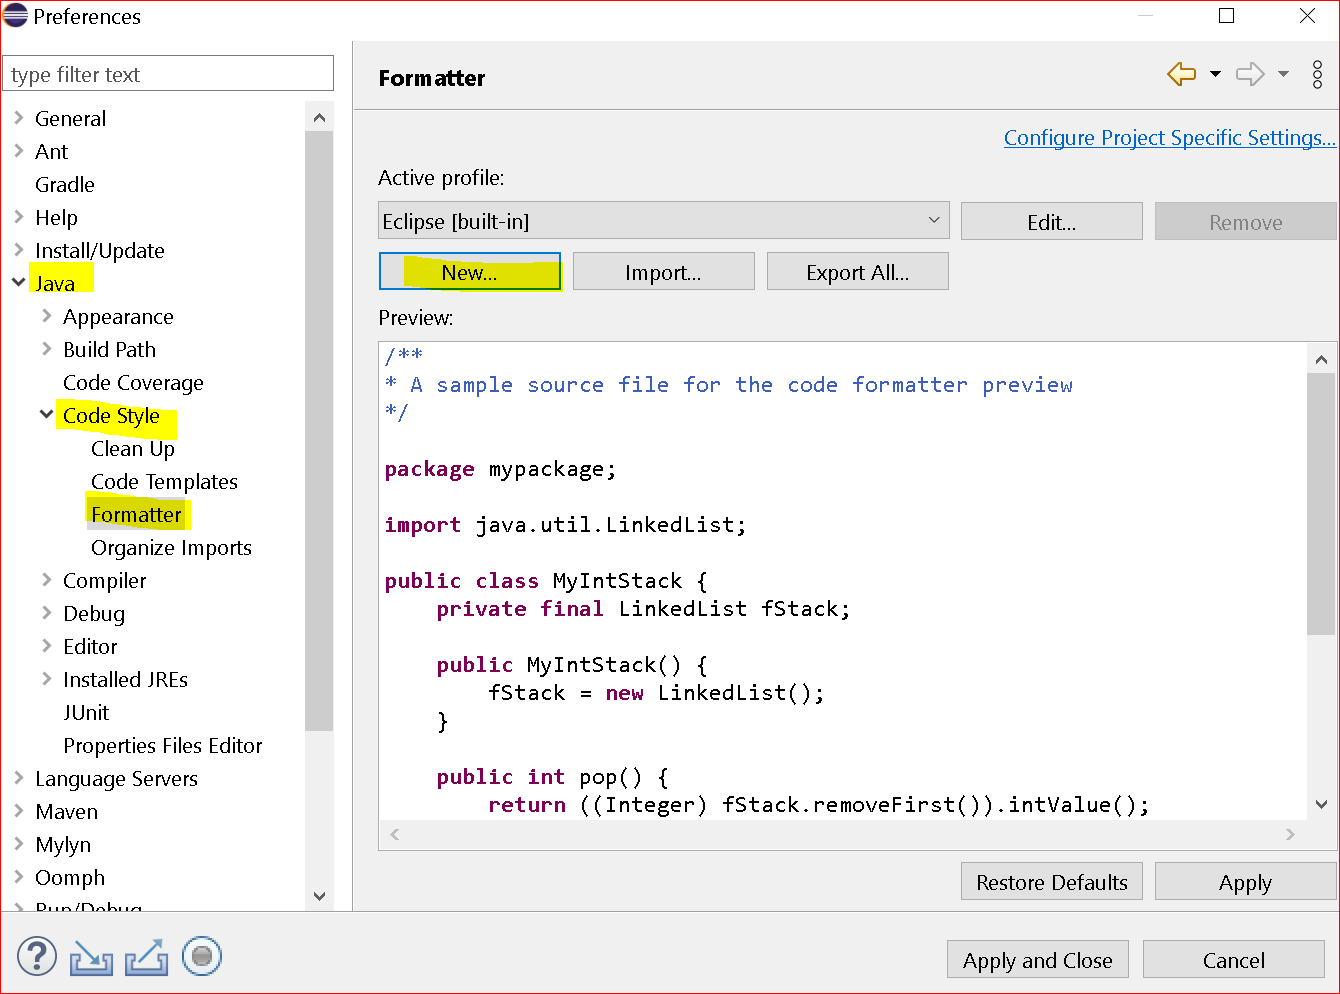Click Apply and Close button
Viewport: 1340px width, 994px height.
(x=1037, y=960)
